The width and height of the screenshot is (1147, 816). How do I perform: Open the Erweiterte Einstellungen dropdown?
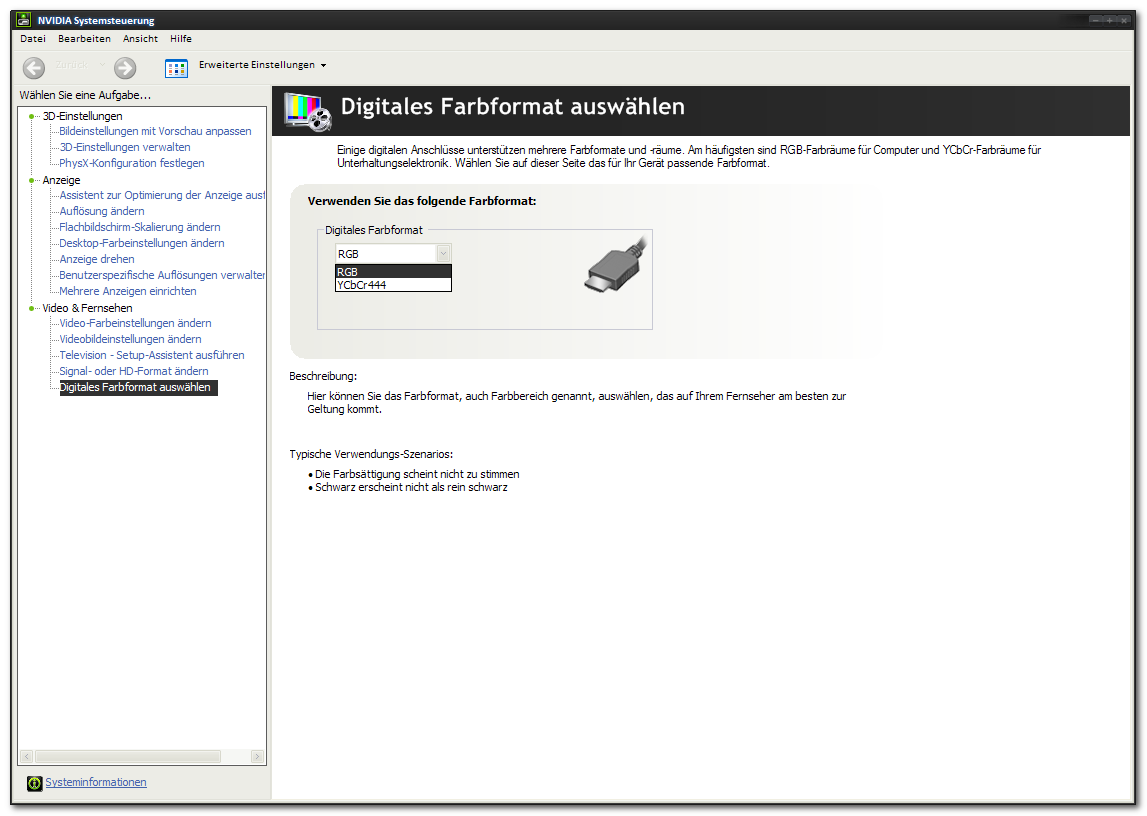(263, 65)
